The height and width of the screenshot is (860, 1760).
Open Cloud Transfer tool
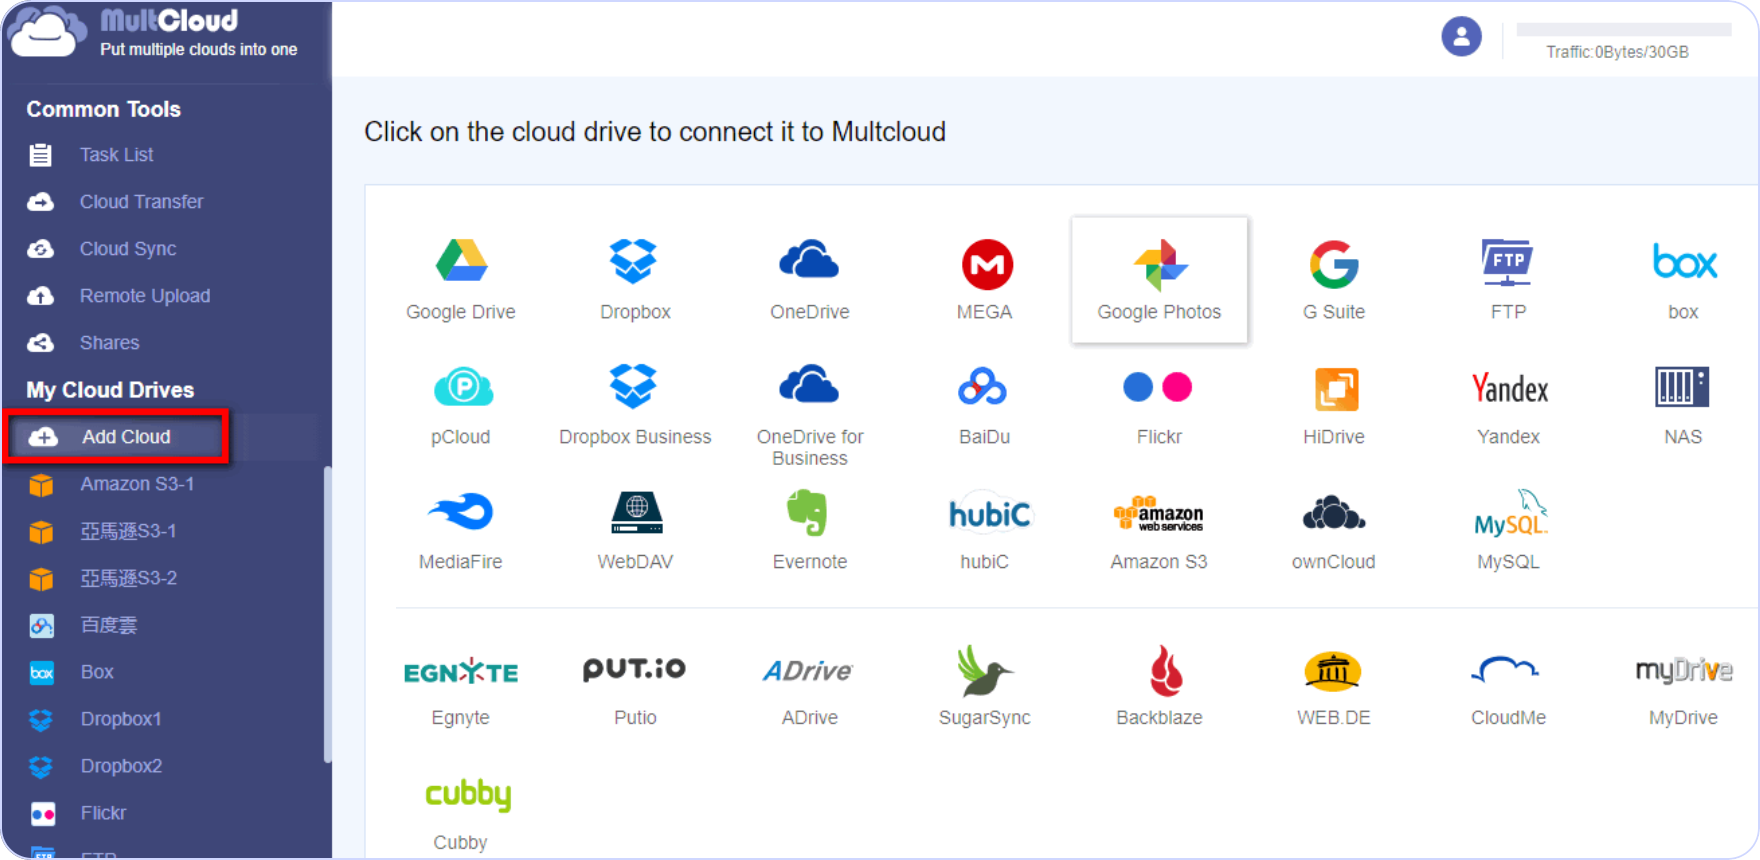coord(141,202)
